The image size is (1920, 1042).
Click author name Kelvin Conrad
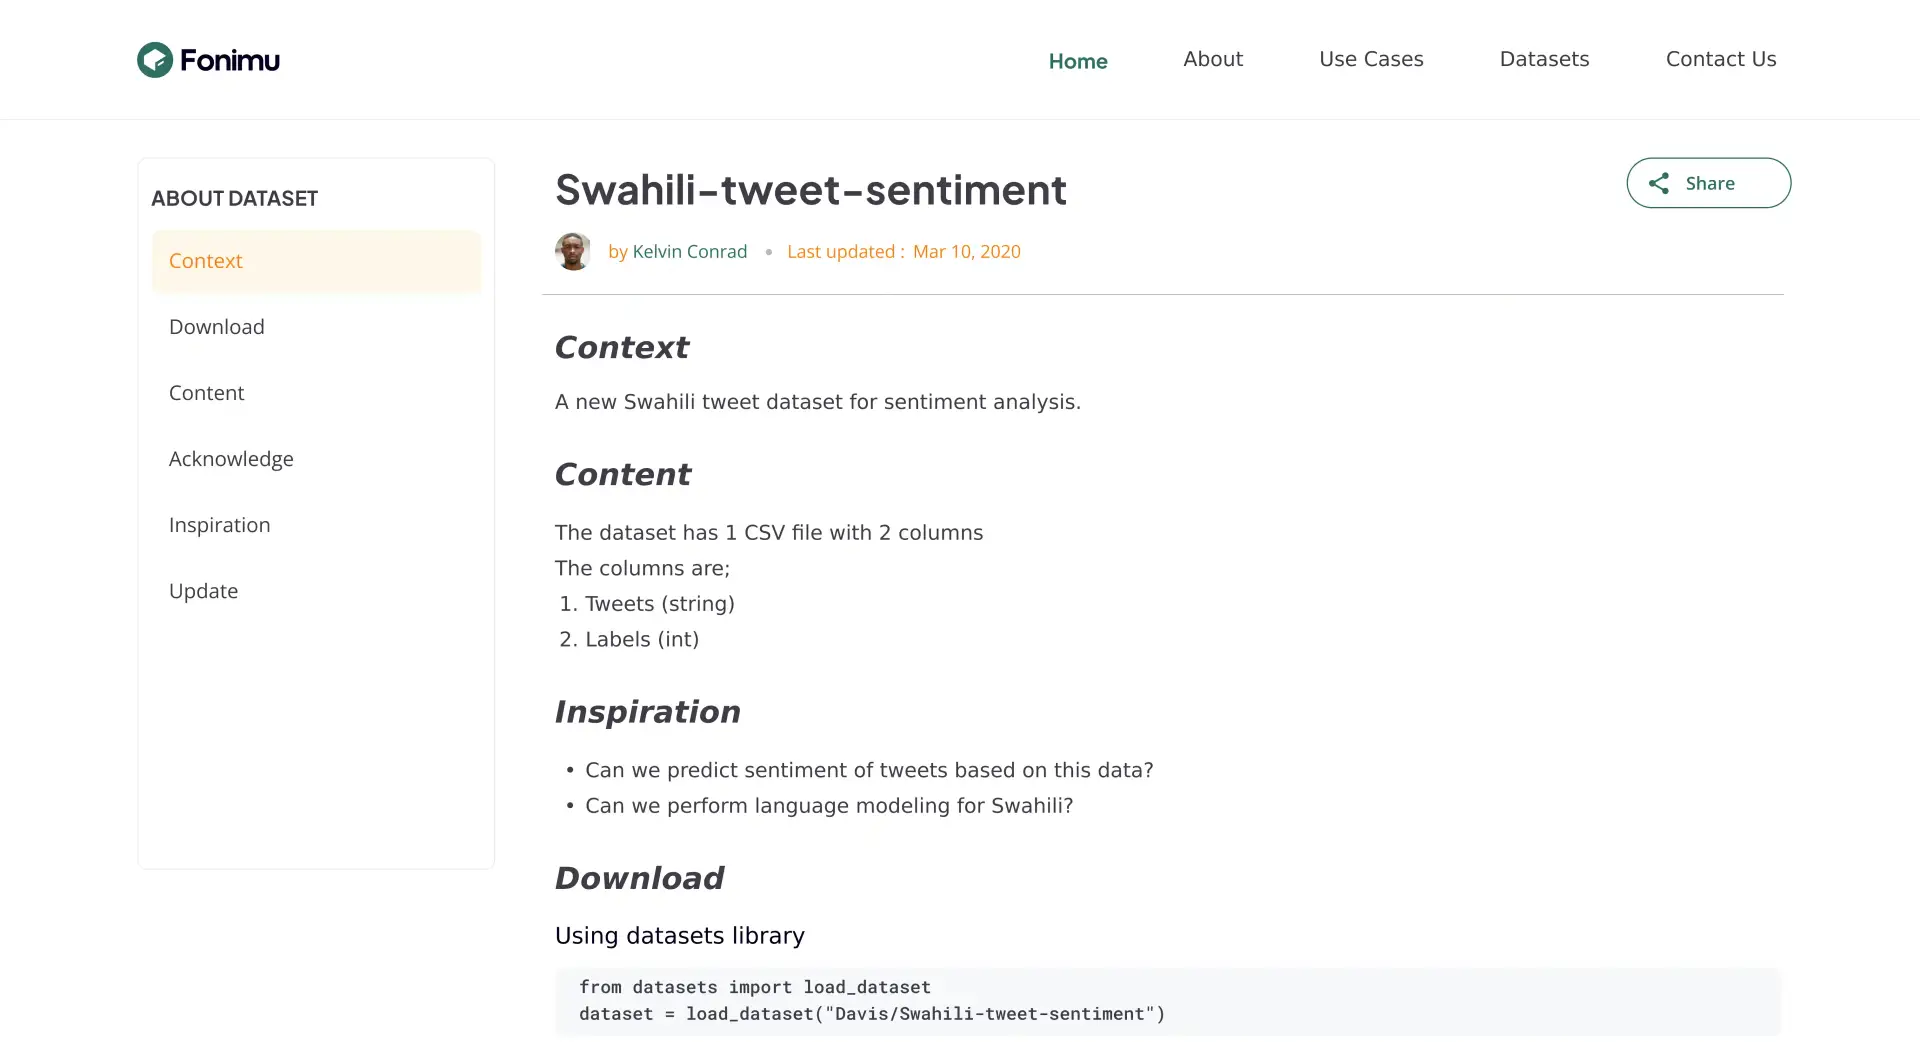pos(690,251)
